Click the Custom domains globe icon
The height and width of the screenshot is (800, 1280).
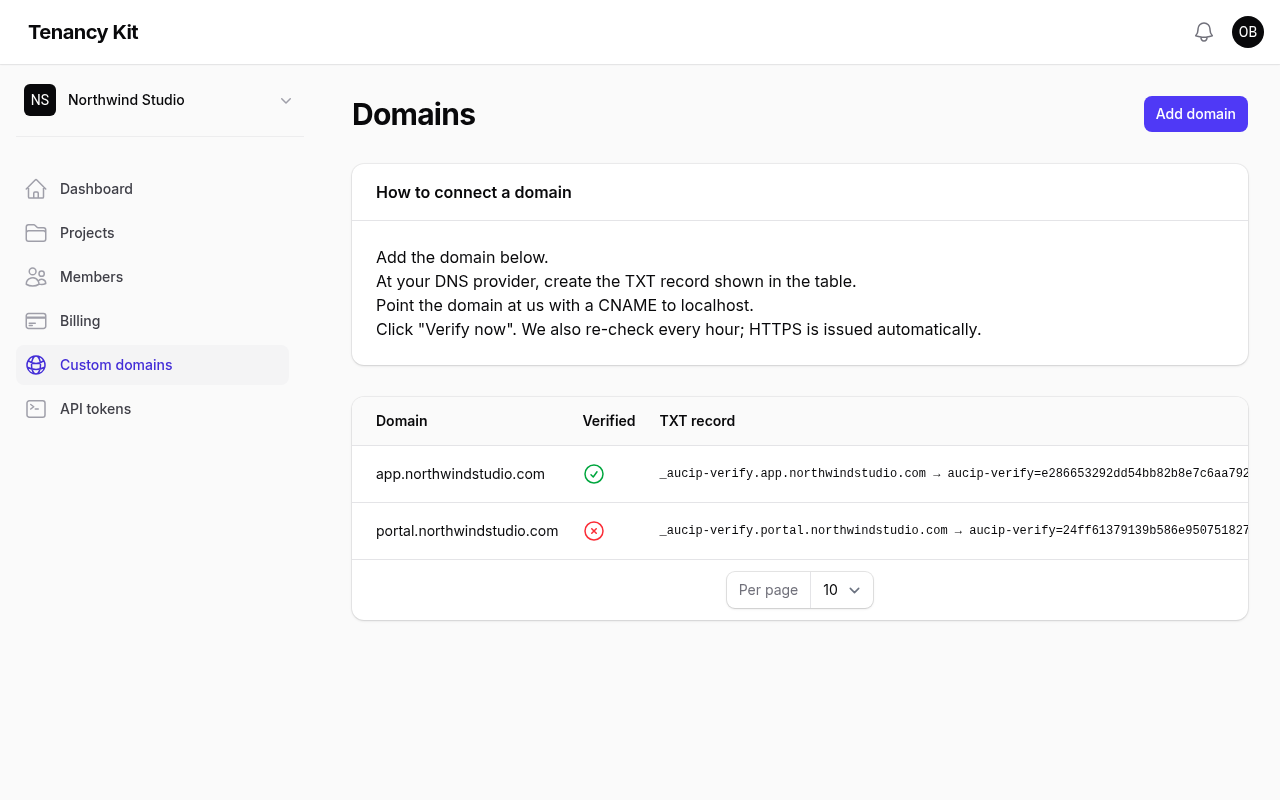[36, 365]
